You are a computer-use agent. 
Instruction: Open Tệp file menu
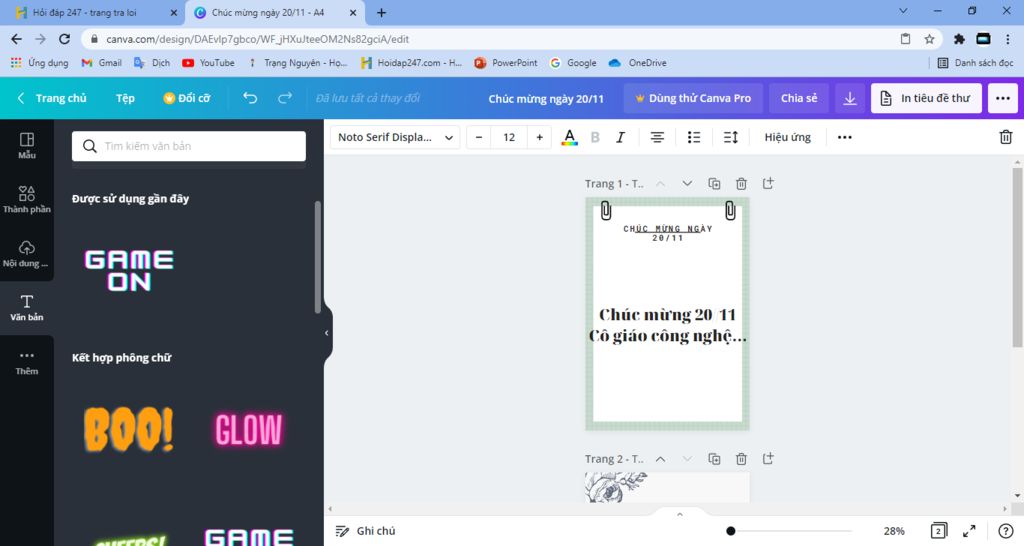125,98
